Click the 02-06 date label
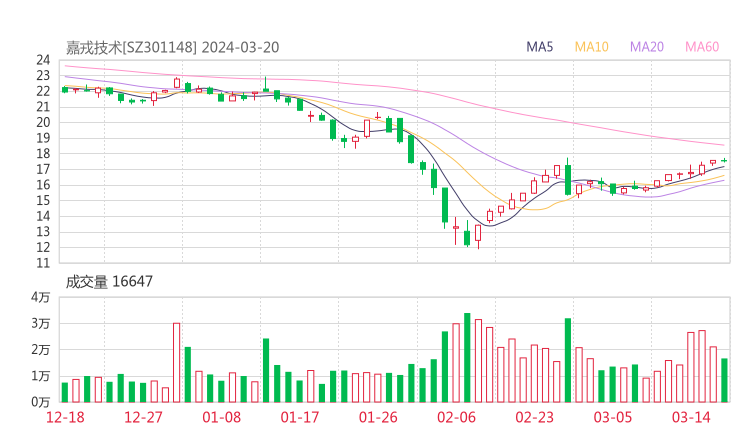This screenshot has width=740, height=440. (456, 417)
